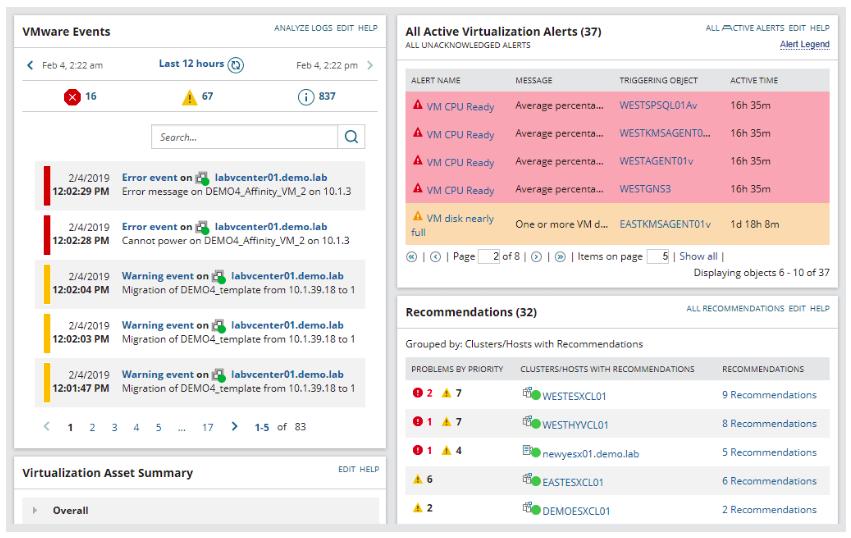Jump to last alerts page icon

click(560, 257)
